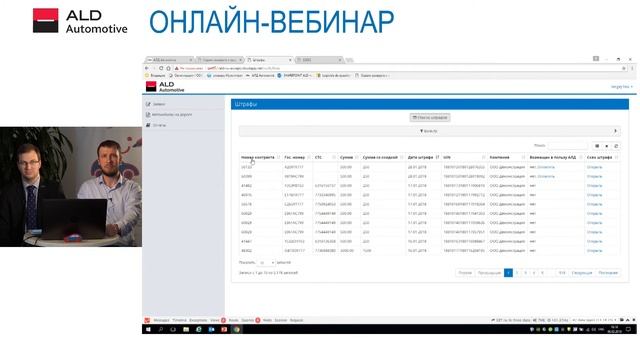Open the records-per-page dropdown
The image size is (640, 360).
click(266, 262)
